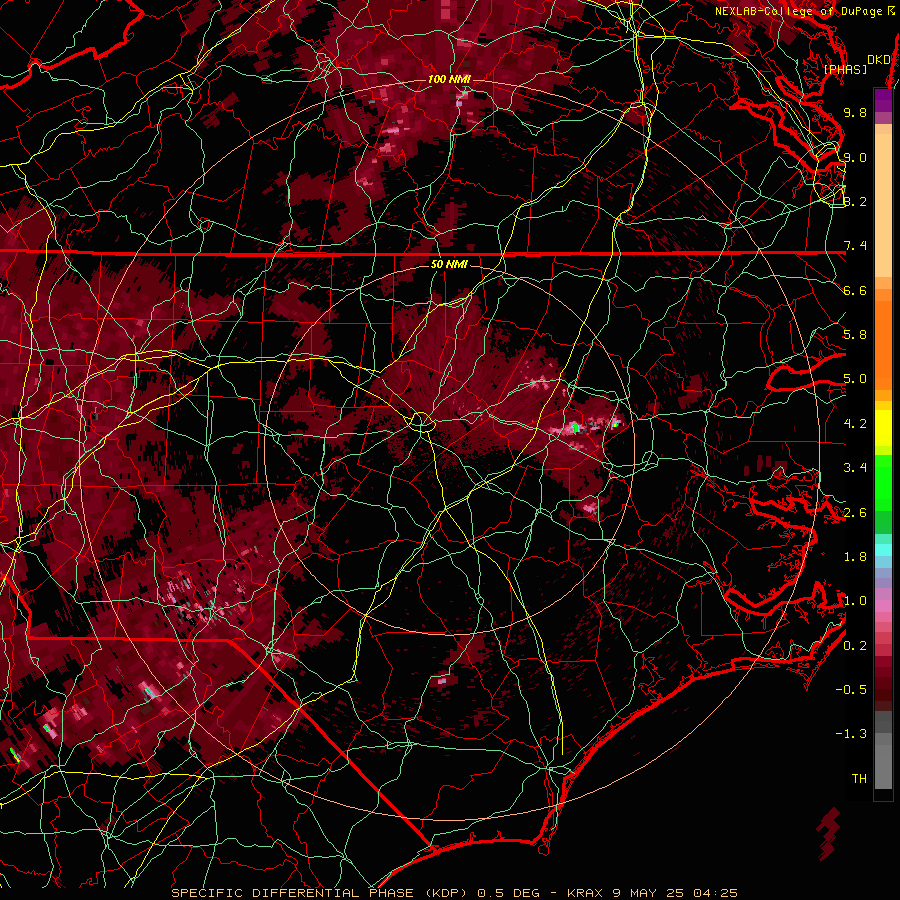Click the -0.5 scale value
The width and height of the screenshot is (900, 900).
(x=851, y=690)
